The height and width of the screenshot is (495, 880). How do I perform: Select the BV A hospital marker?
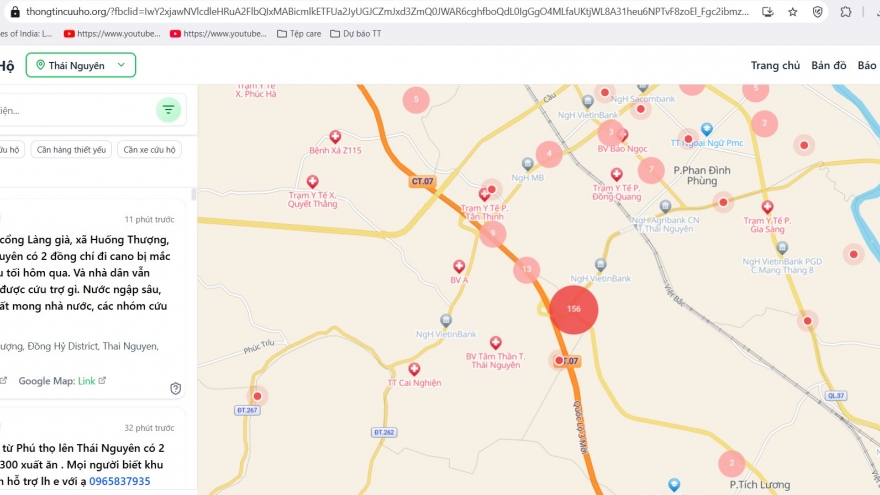click(x=459, y=267)
